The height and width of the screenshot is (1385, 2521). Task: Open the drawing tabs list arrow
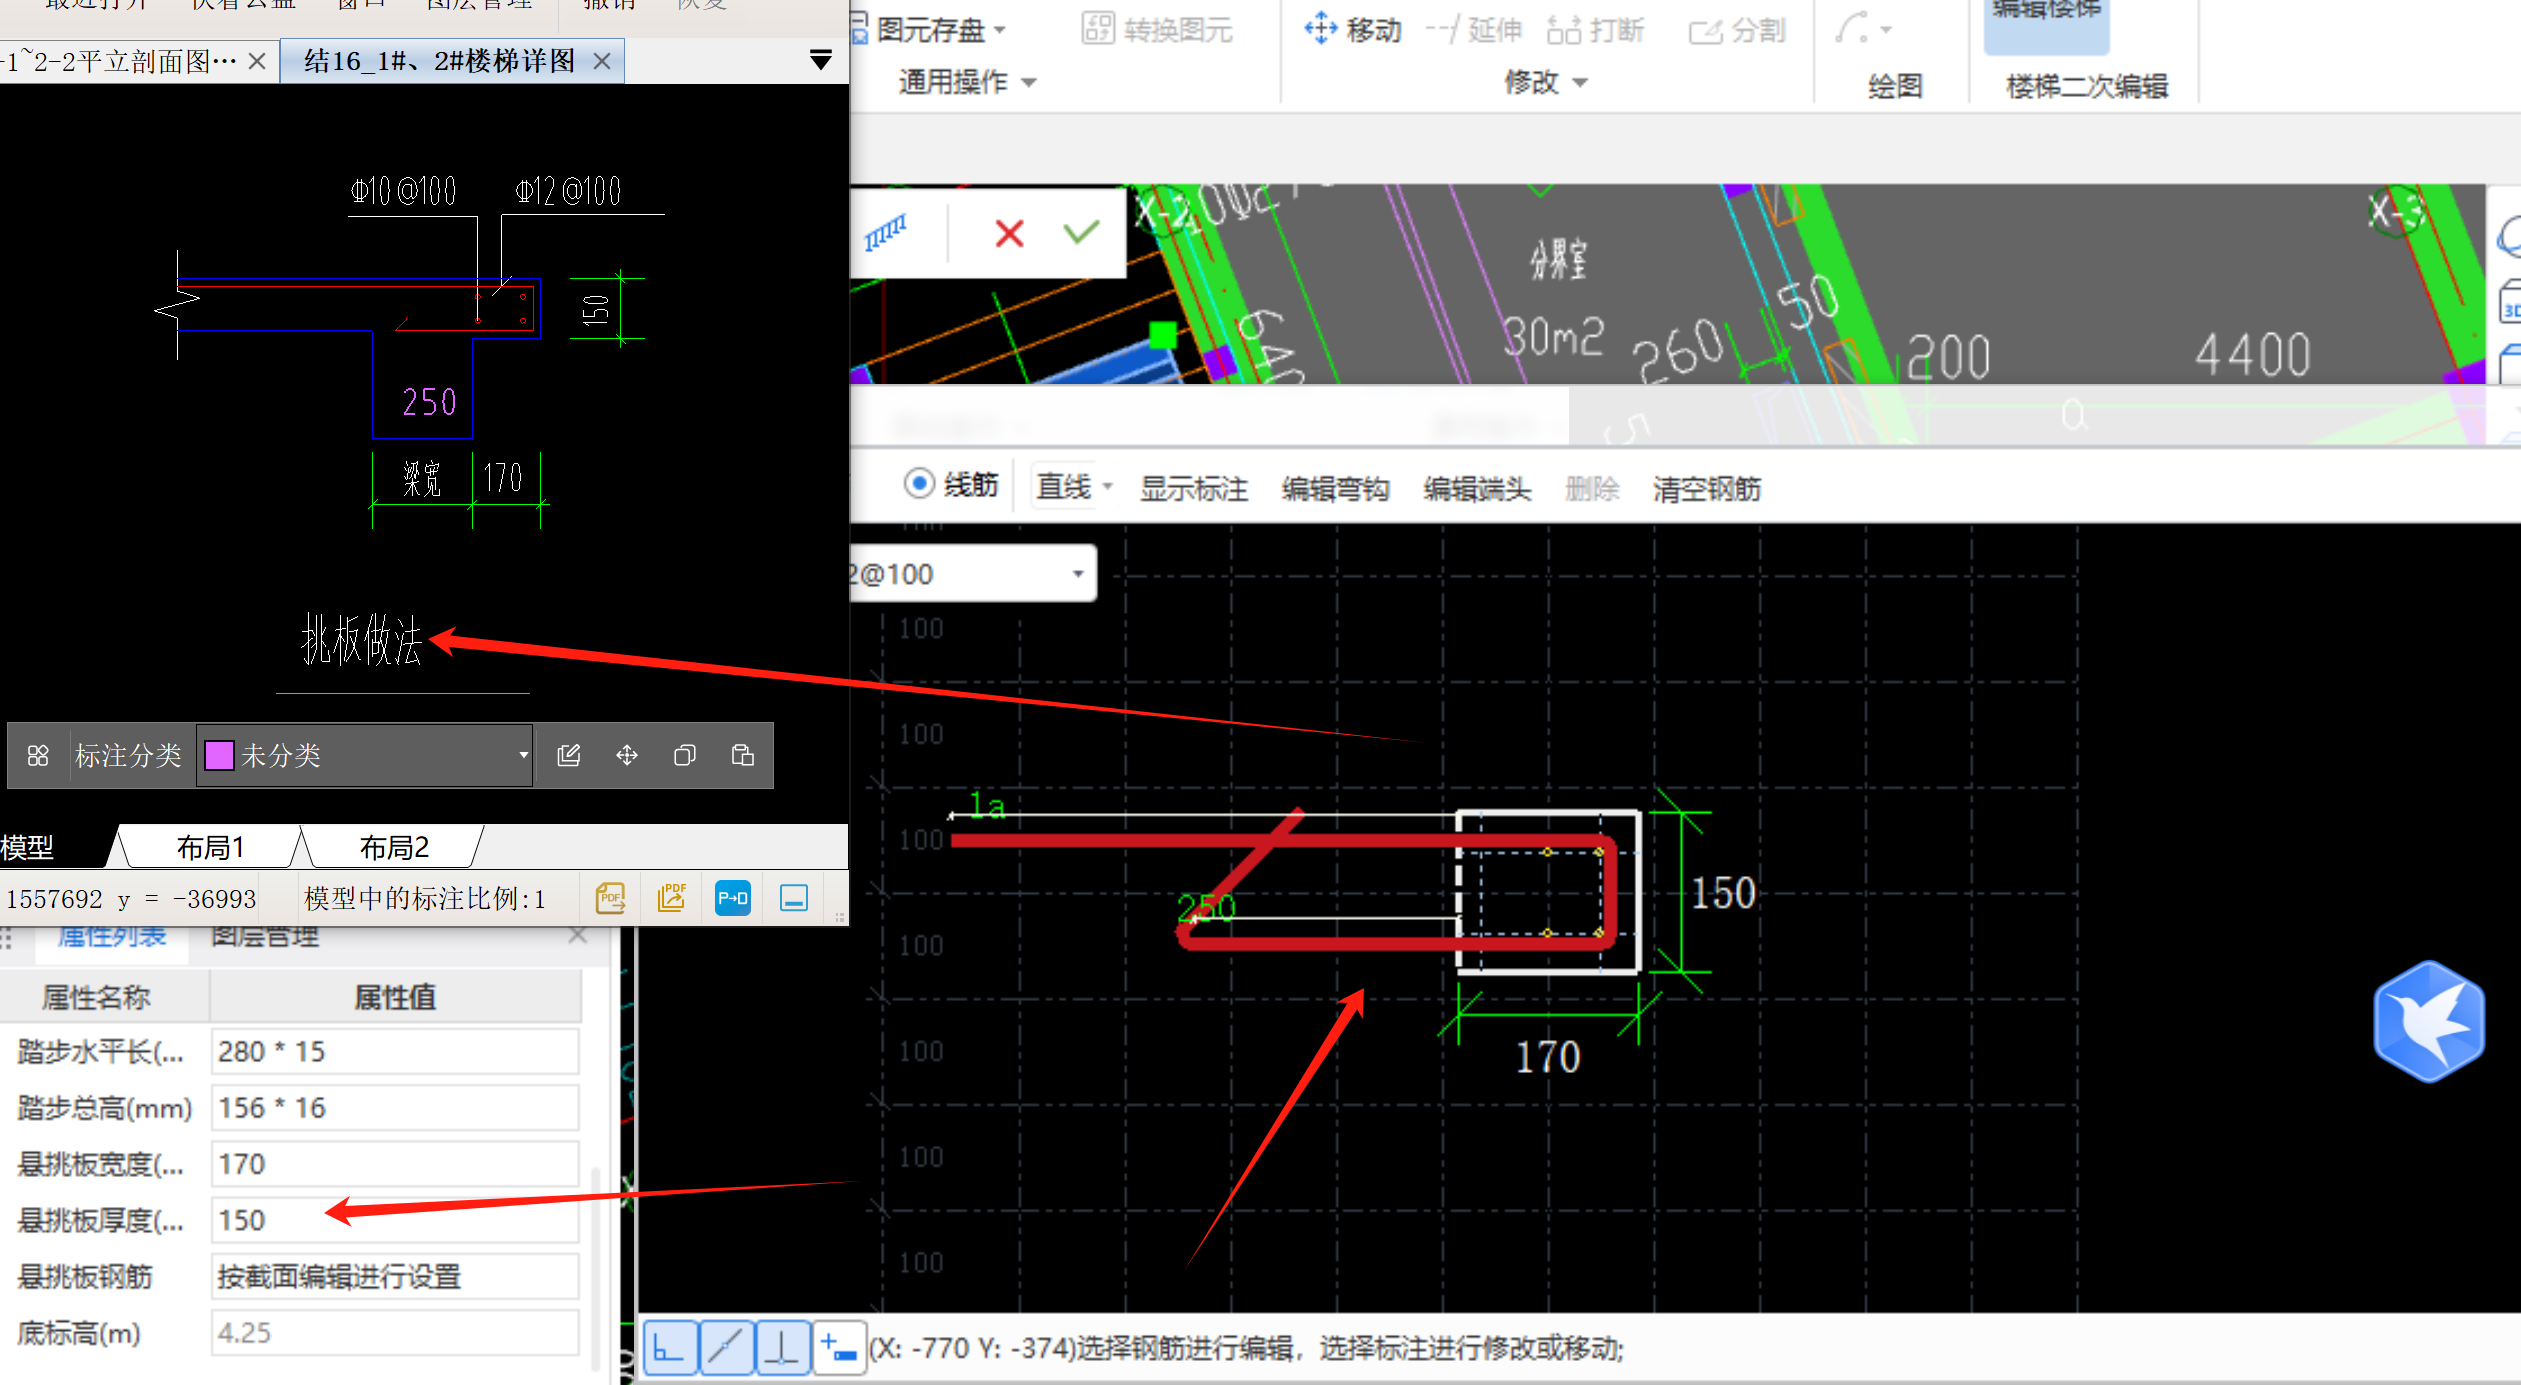(x=820, y=61)
